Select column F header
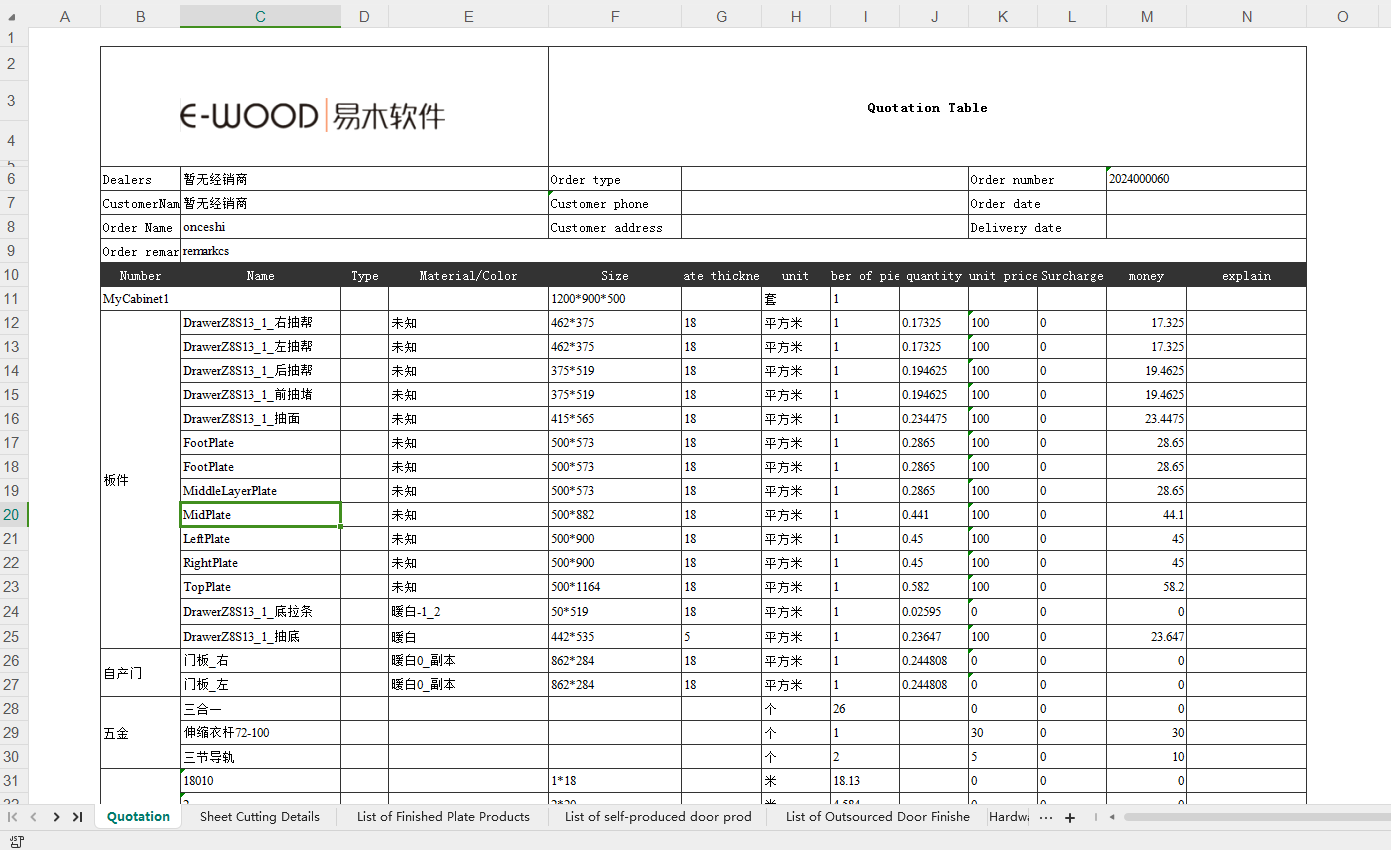 pyautogui.click(x=615, y=16)
